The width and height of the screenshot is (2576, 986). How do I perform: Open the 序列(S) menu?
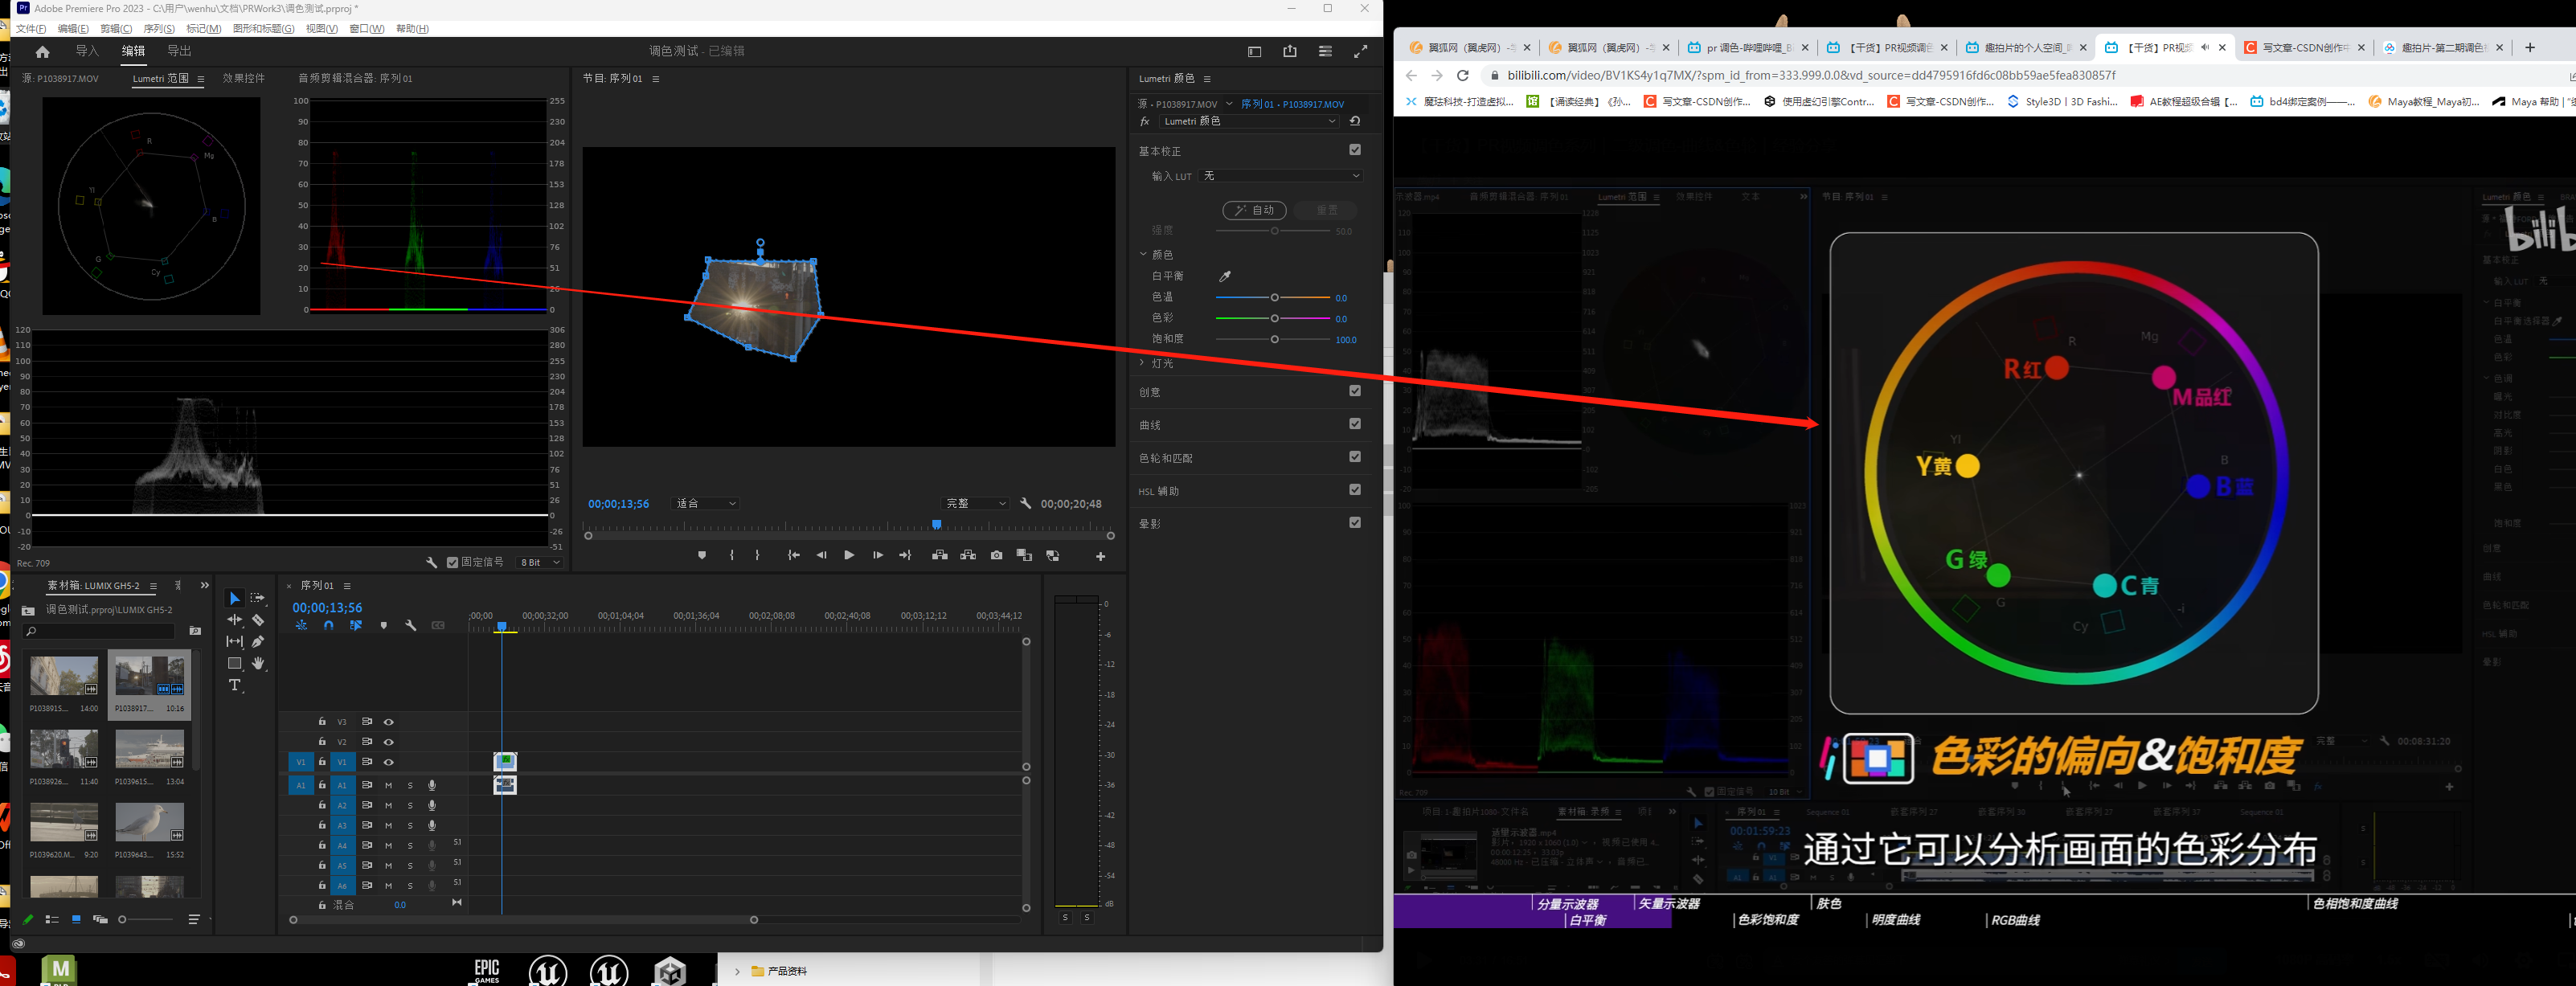[x=159, y=28]
